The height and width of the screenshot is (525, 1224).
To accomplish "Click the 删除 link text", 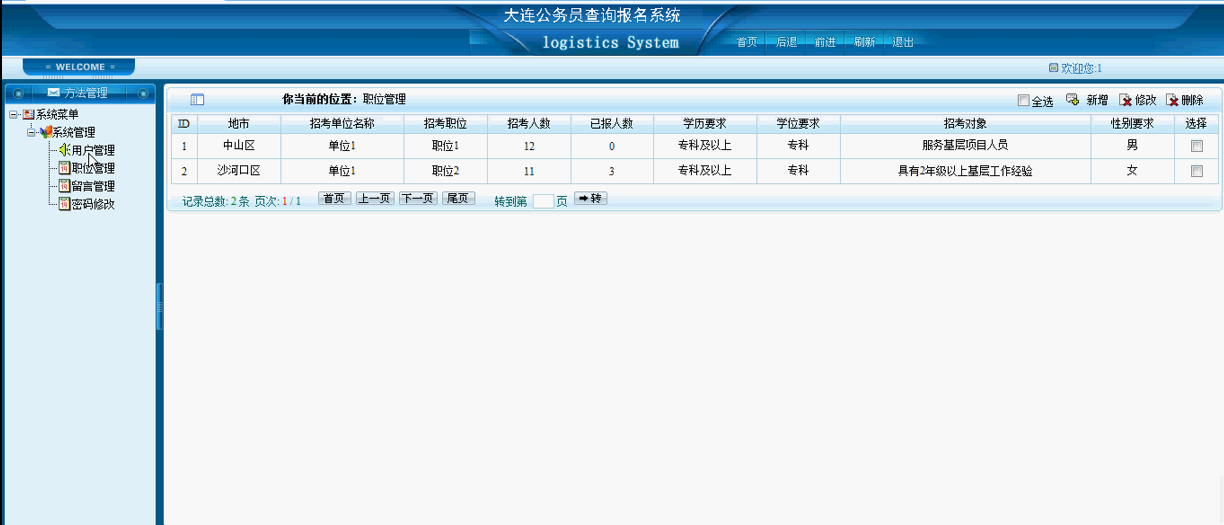I will pyautogui.click(x=1192, y=100).
